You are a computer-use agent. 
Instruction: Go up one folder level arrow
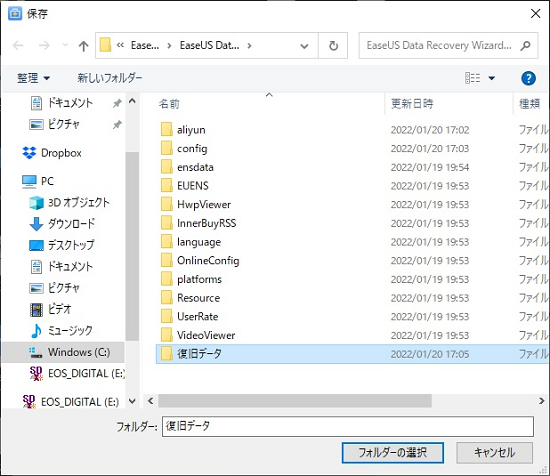83,46
